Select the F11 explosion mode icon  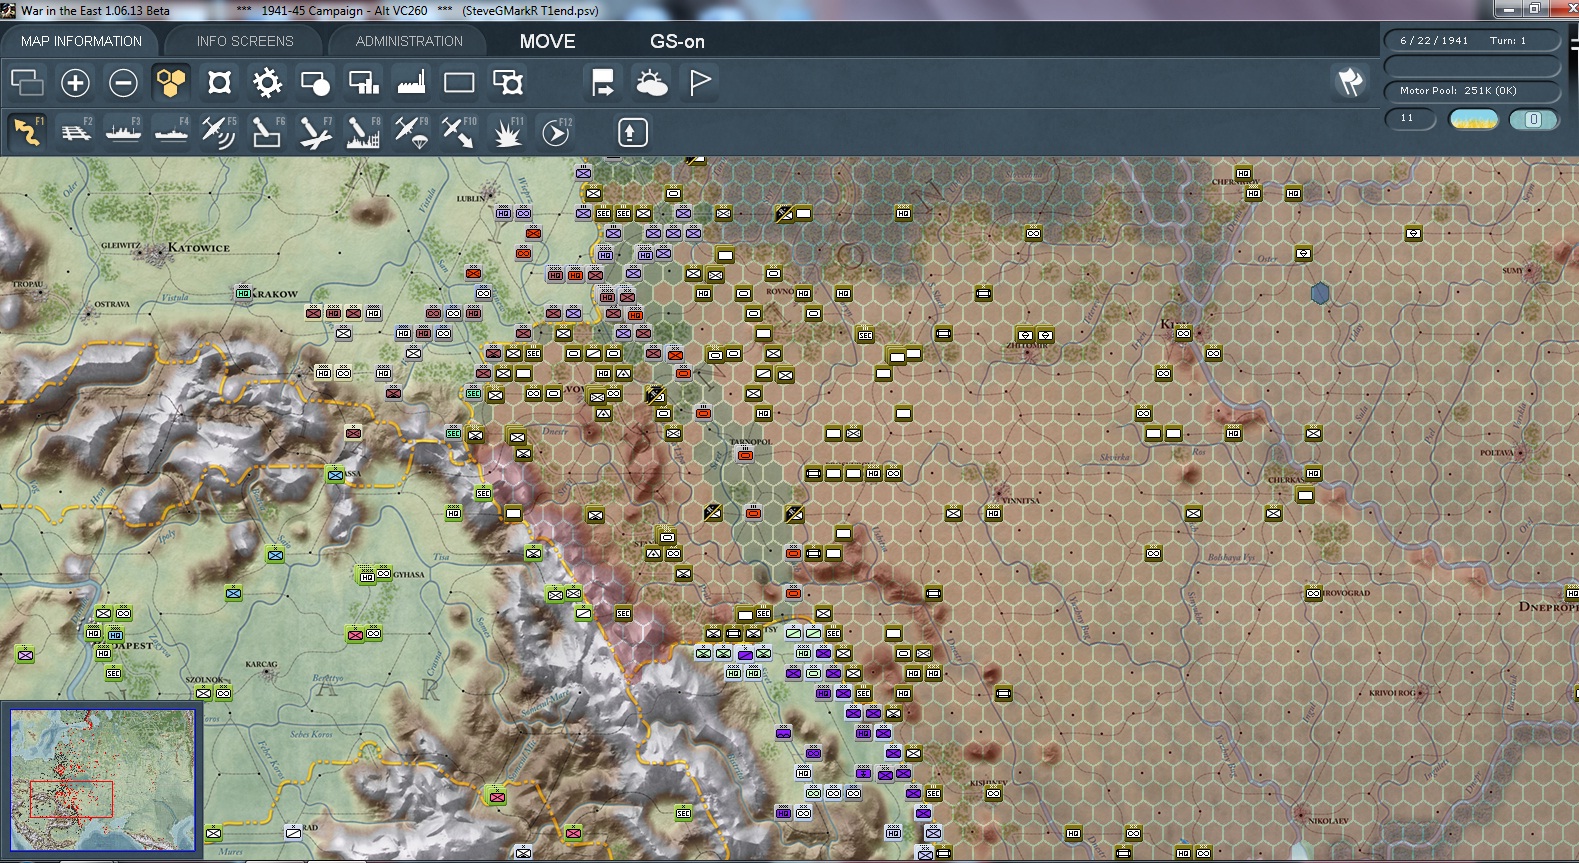click(507, 132)
